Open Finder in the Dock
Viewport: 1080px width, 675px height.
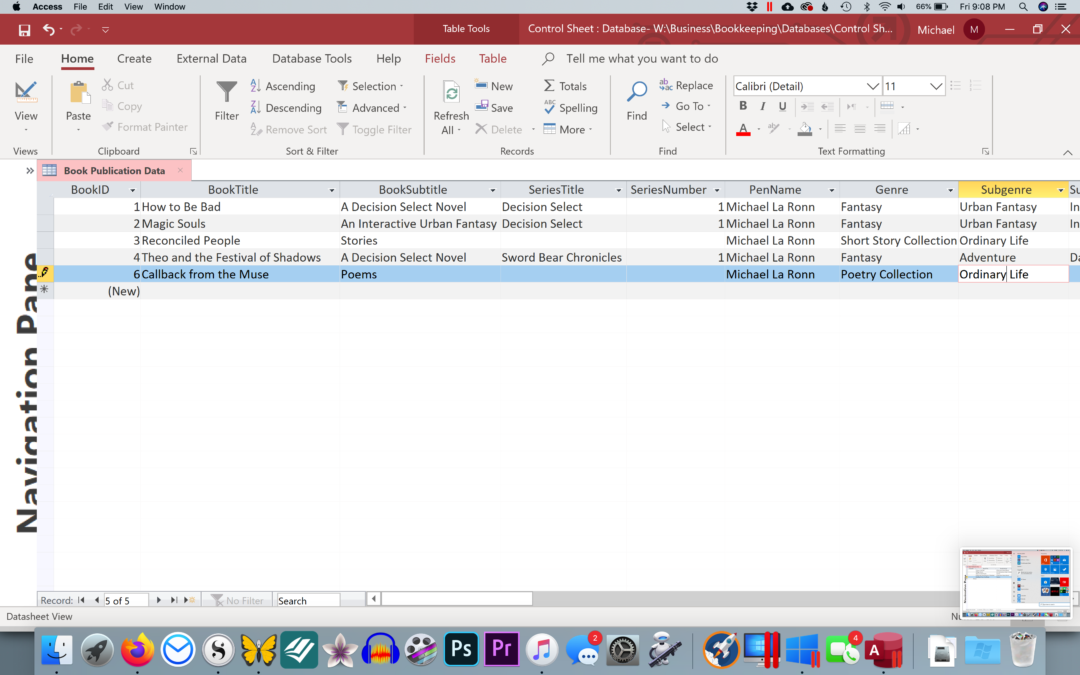coord(57,650)
